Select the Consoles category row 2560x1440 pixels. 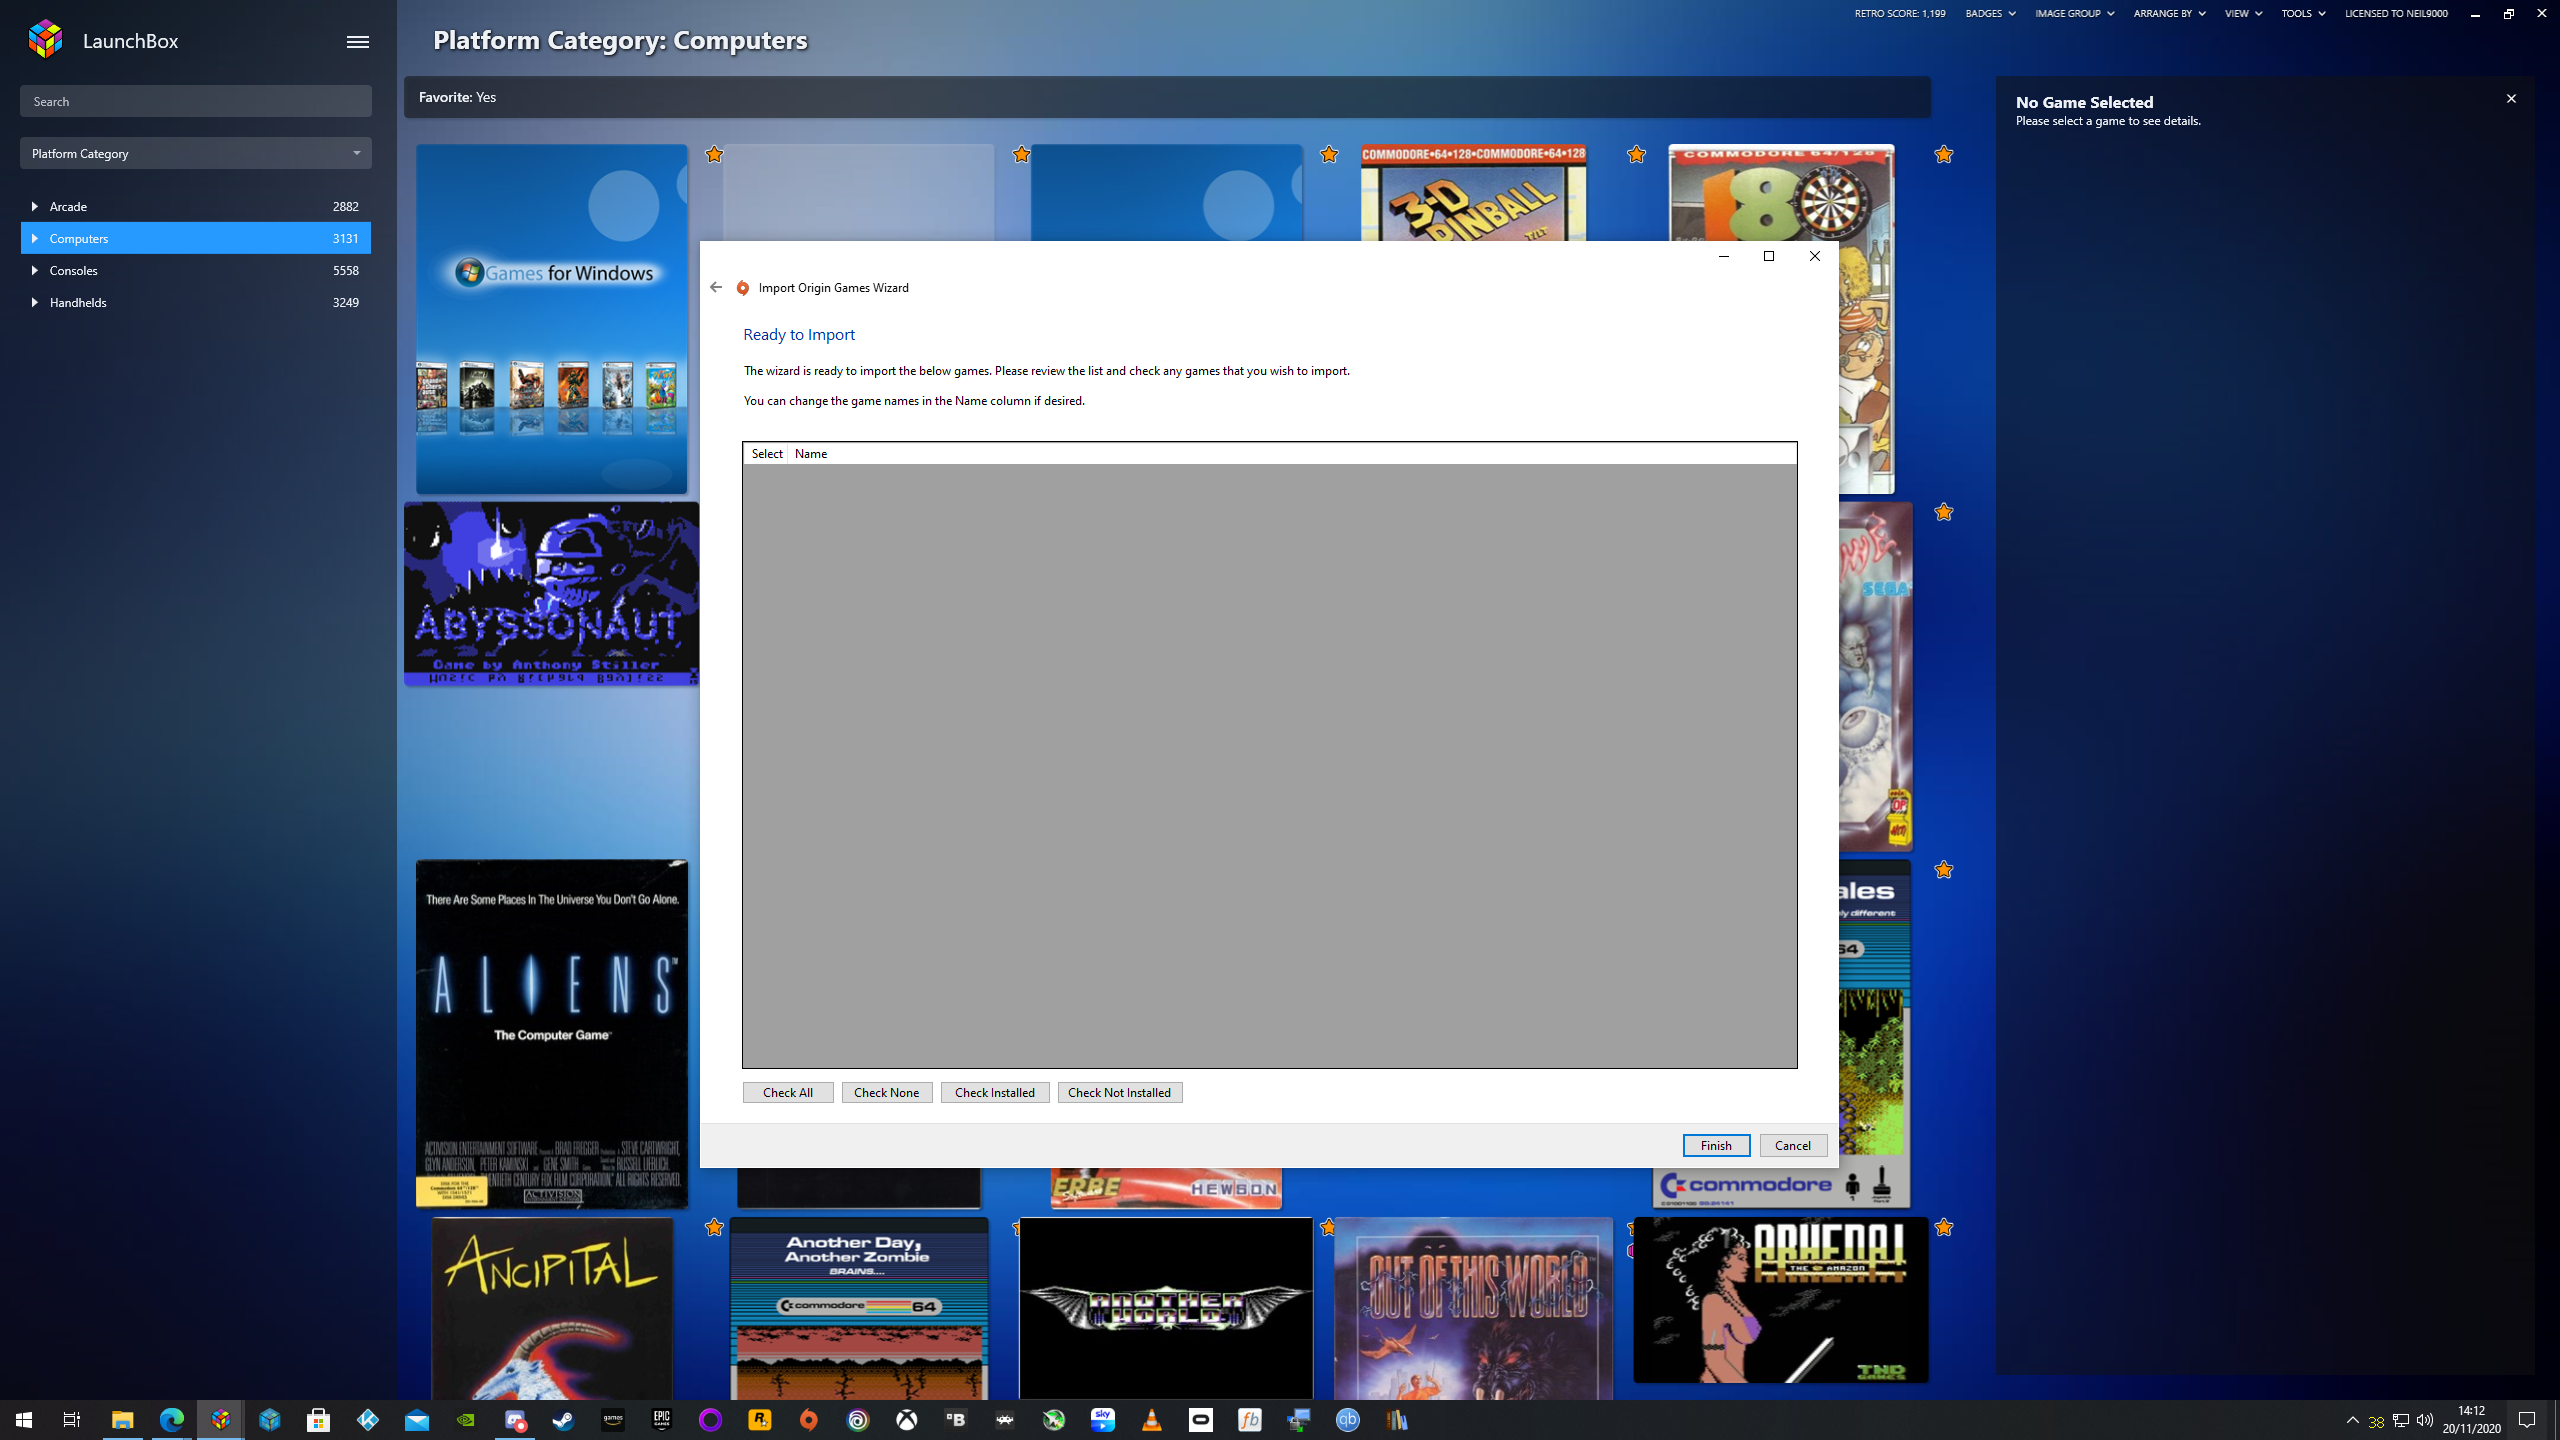[x=196, y=270]
